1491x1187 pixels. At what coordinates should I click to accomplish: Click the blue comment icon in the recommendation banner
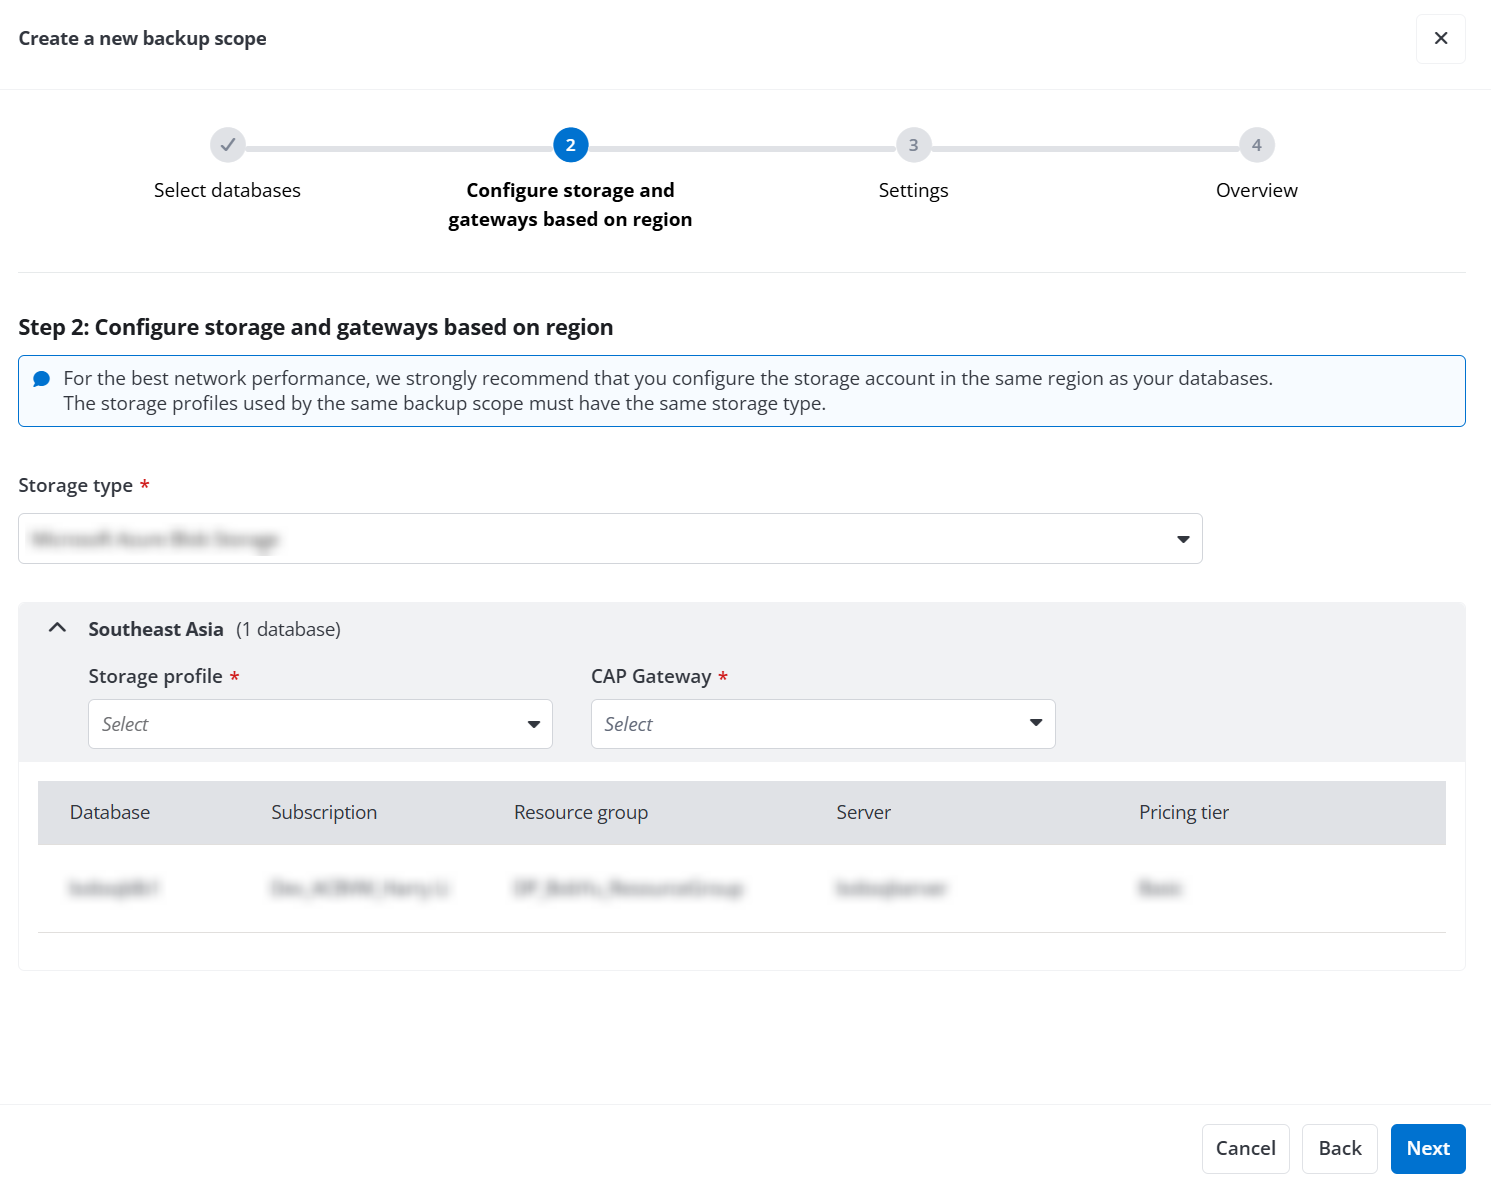pyautogui.click(x=41, y=377)
